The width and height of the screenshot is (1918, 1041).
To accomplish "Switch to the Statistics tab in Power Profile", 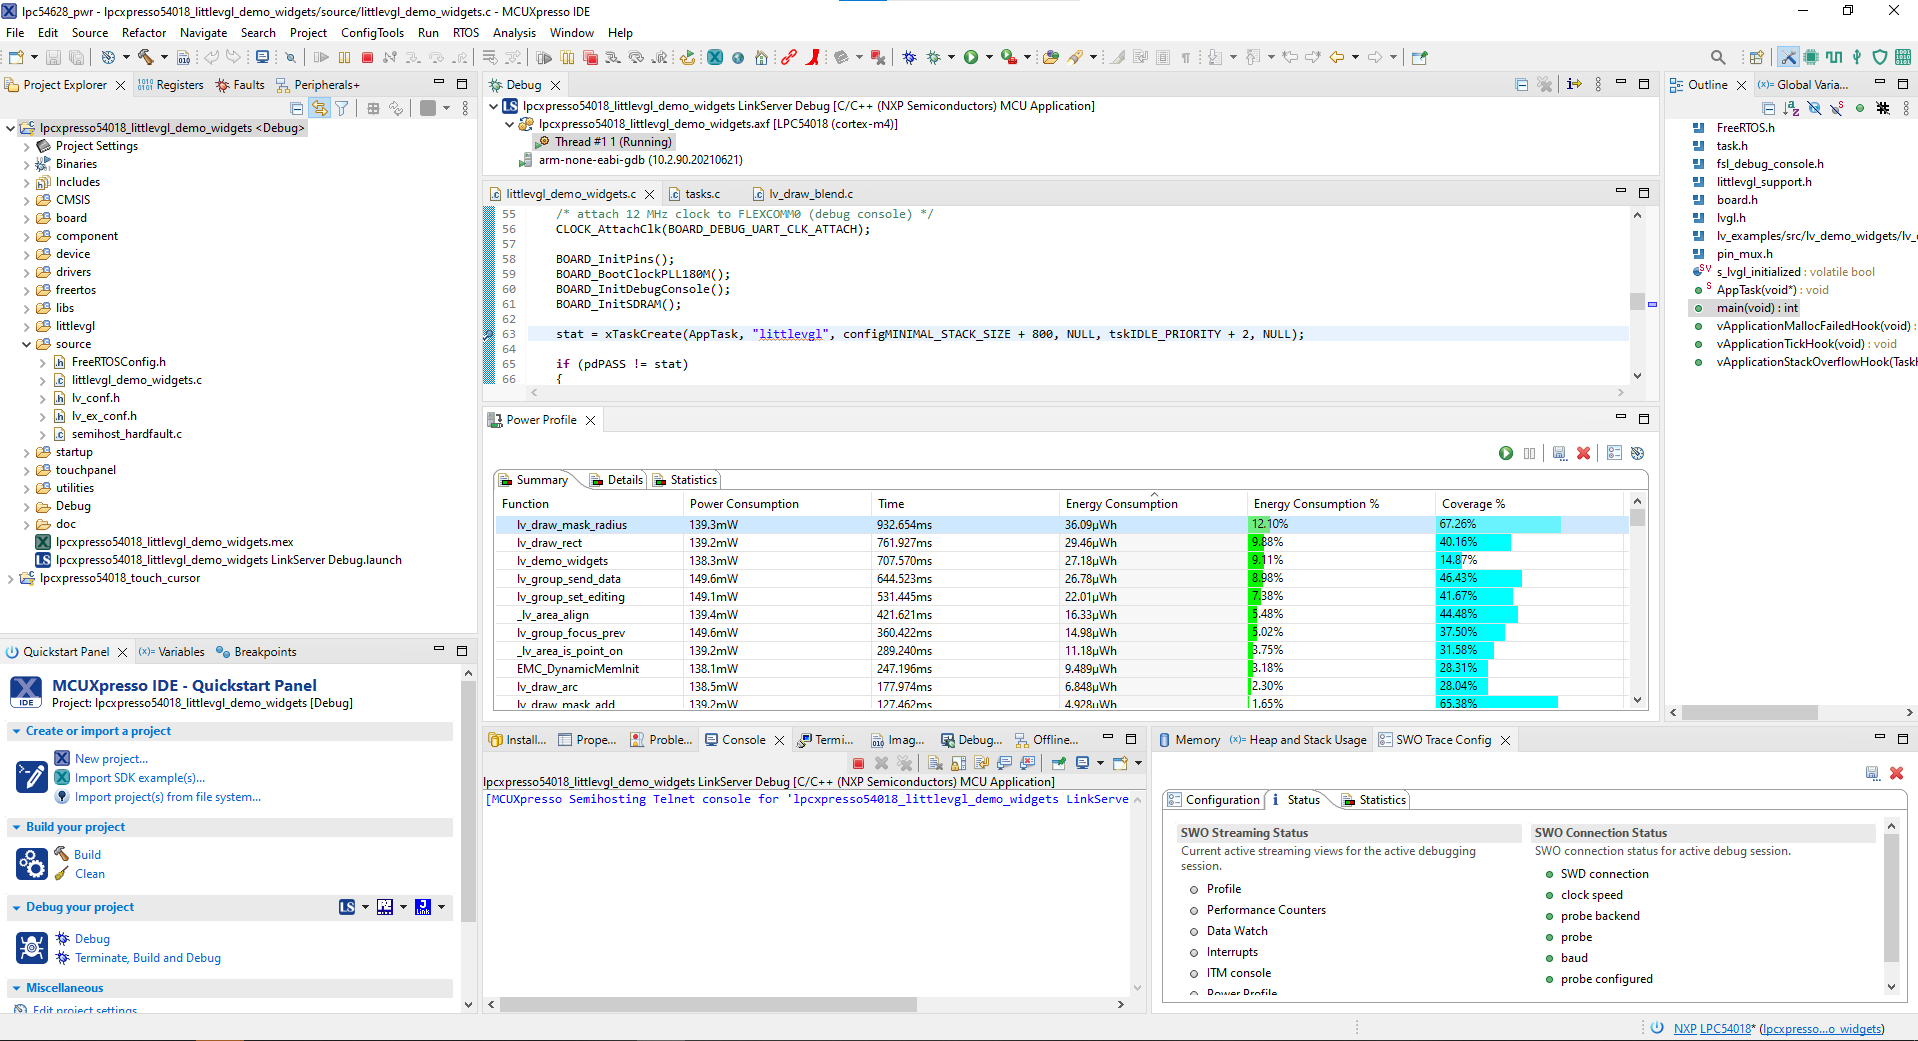I will click(692, 480).
